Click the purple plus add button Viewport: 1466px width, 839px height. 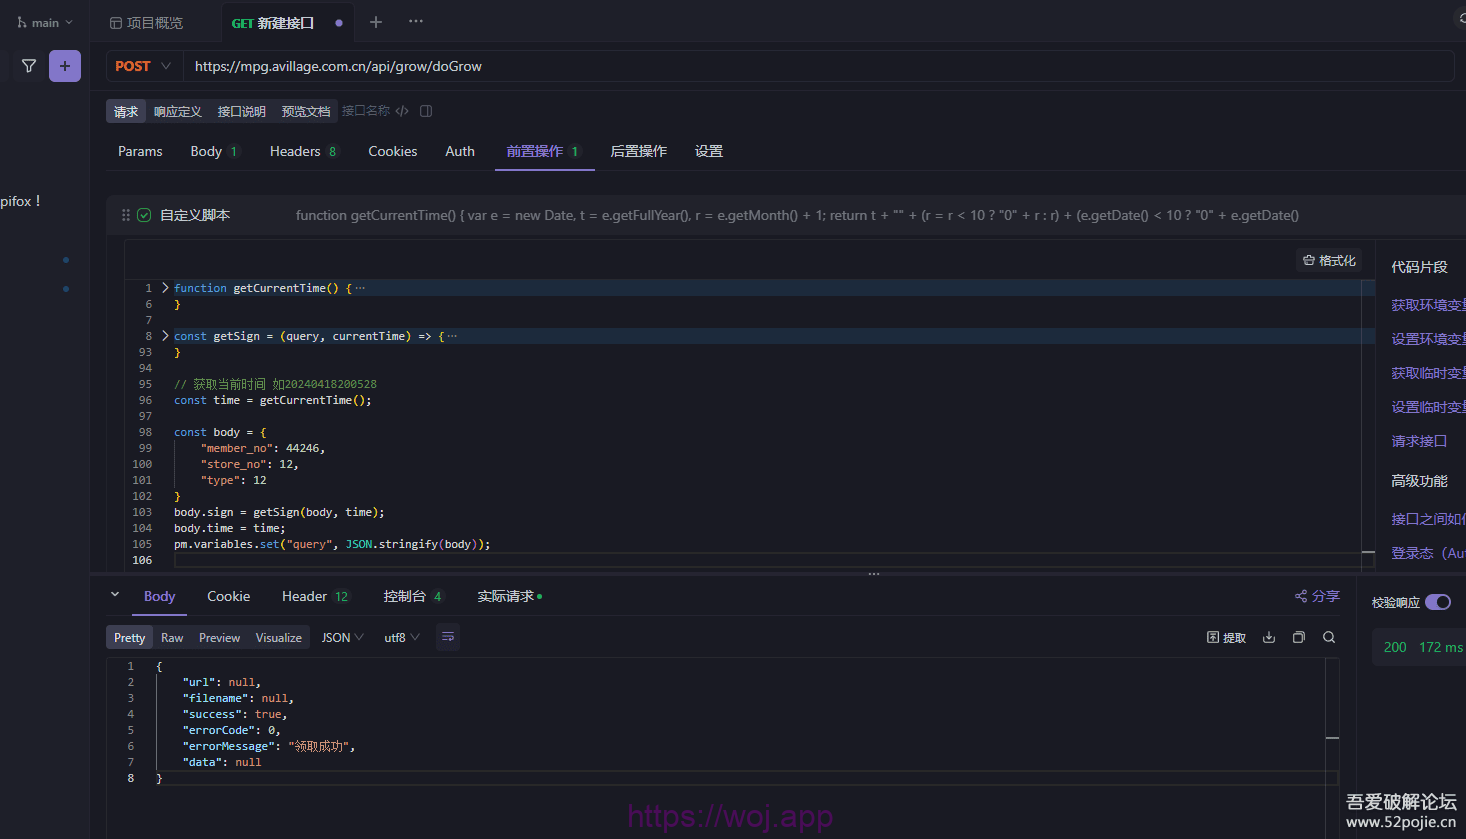click(65, 66)
